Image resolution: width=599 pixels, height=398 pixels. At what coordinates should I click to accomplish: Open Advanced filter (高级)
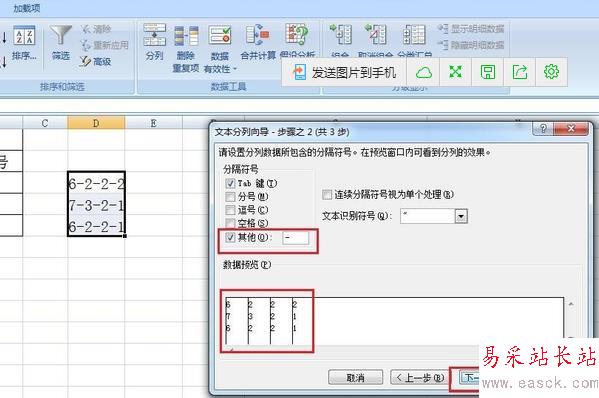point(96,61)
